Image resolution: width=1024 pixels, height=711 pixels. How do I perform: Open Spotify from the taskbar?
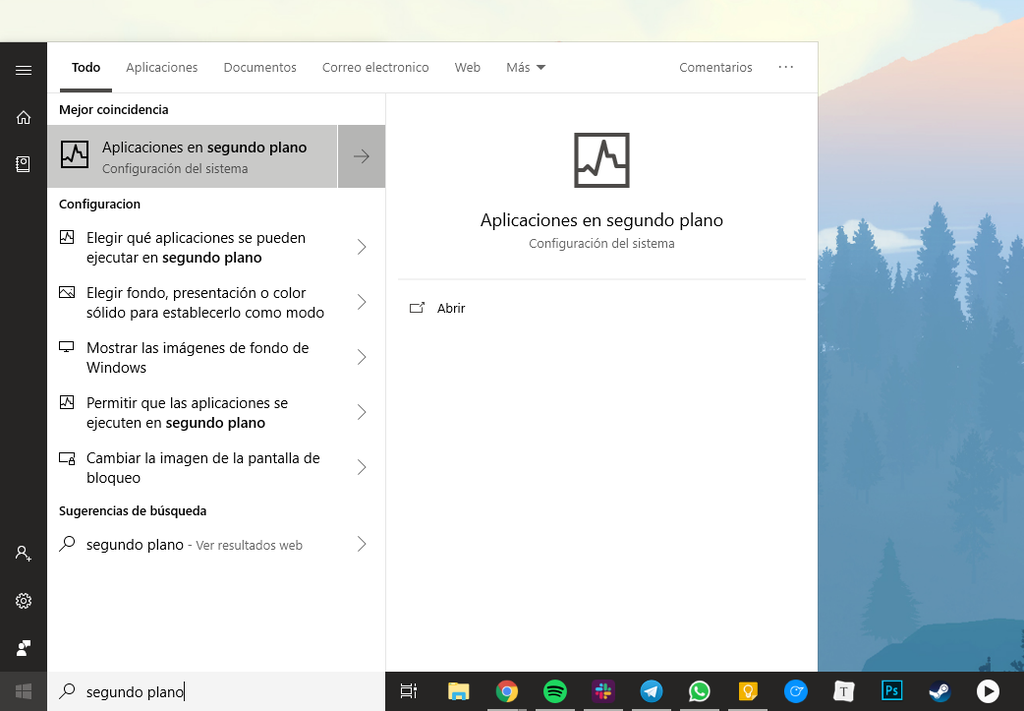[x=555, y=691]
